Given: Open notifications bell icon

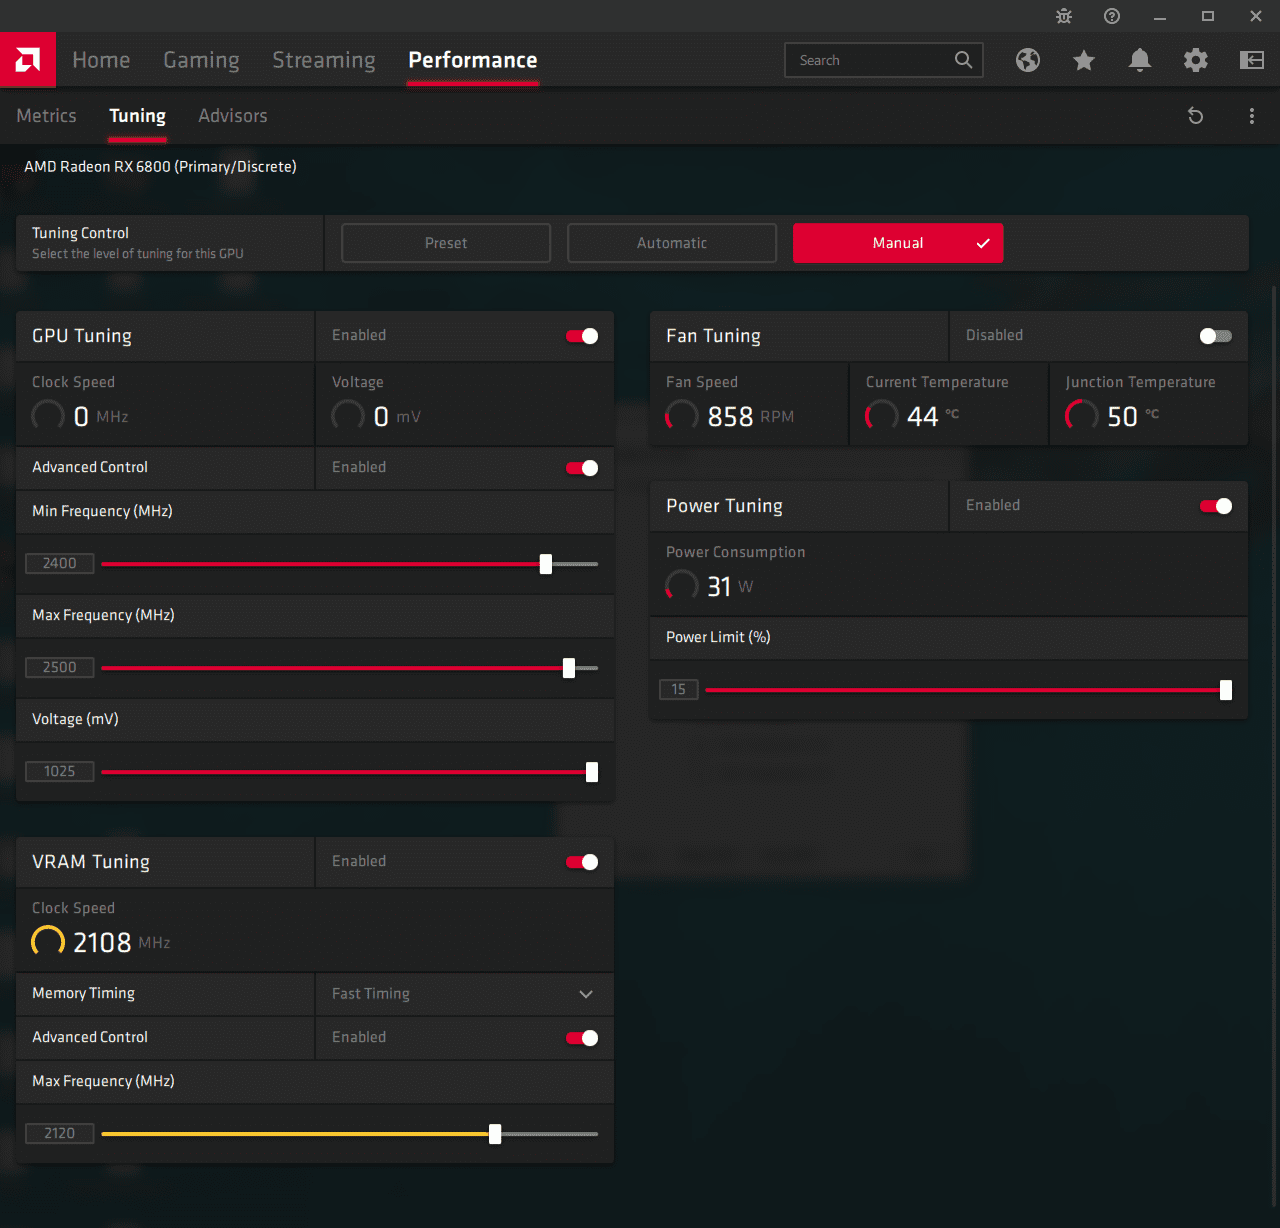Looking at the screenshot, I should pyautogui.click(x=1140, y=60).
